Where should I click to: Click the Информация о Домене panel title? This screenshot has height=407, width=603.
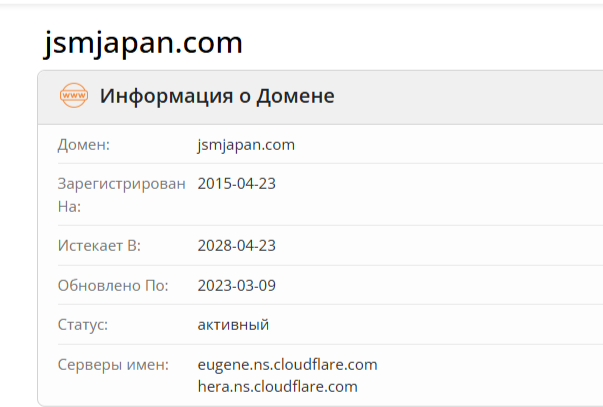tap(217, 96)
